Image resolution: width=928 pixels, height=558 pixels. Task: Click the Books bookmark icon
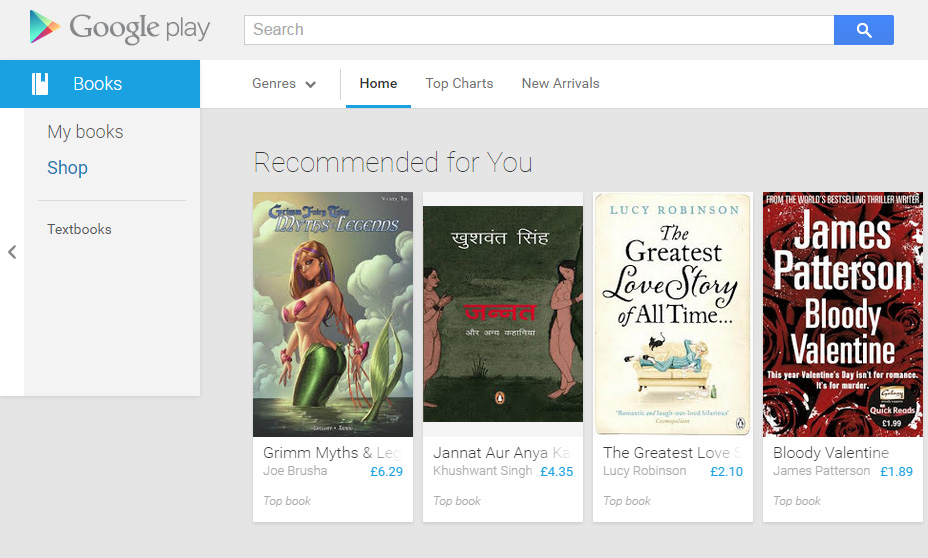[x=40, y=84]
